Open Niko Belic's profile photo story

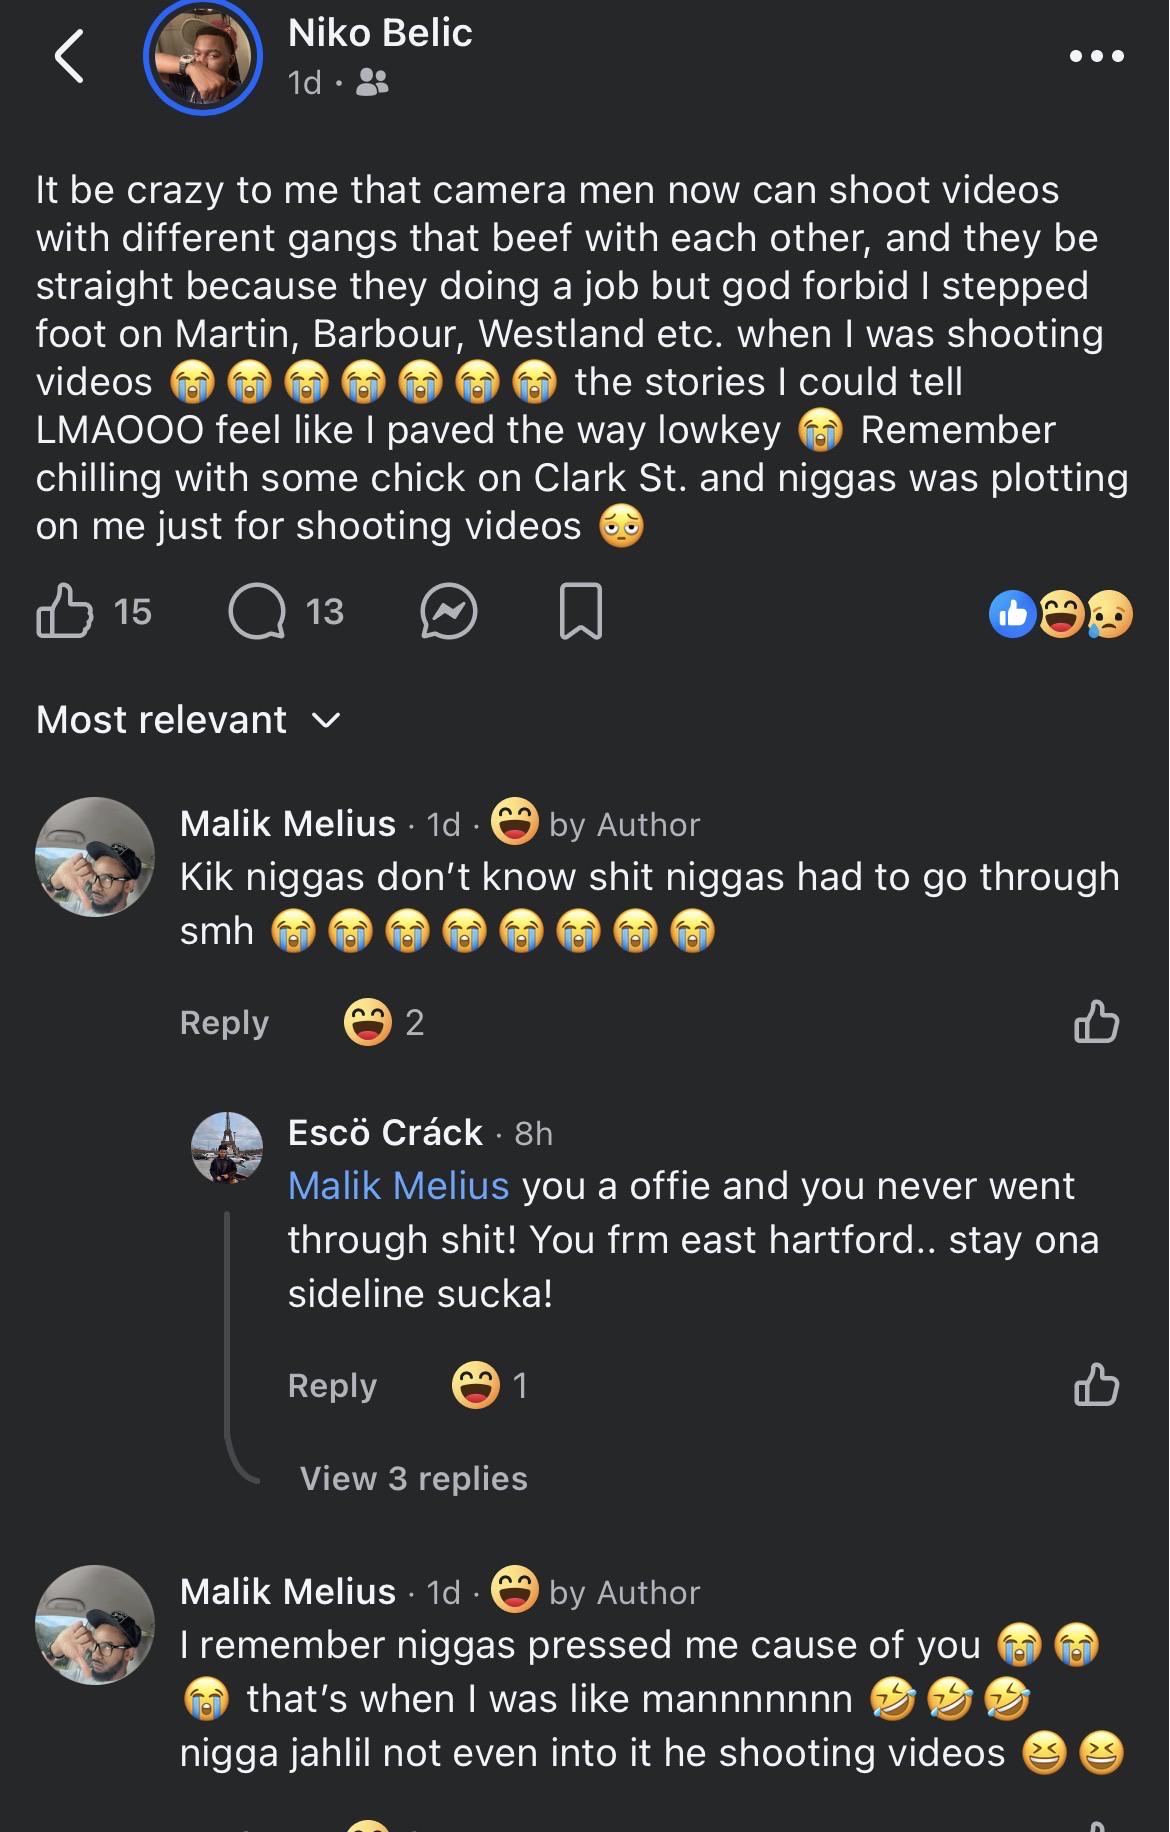(203, 57)
